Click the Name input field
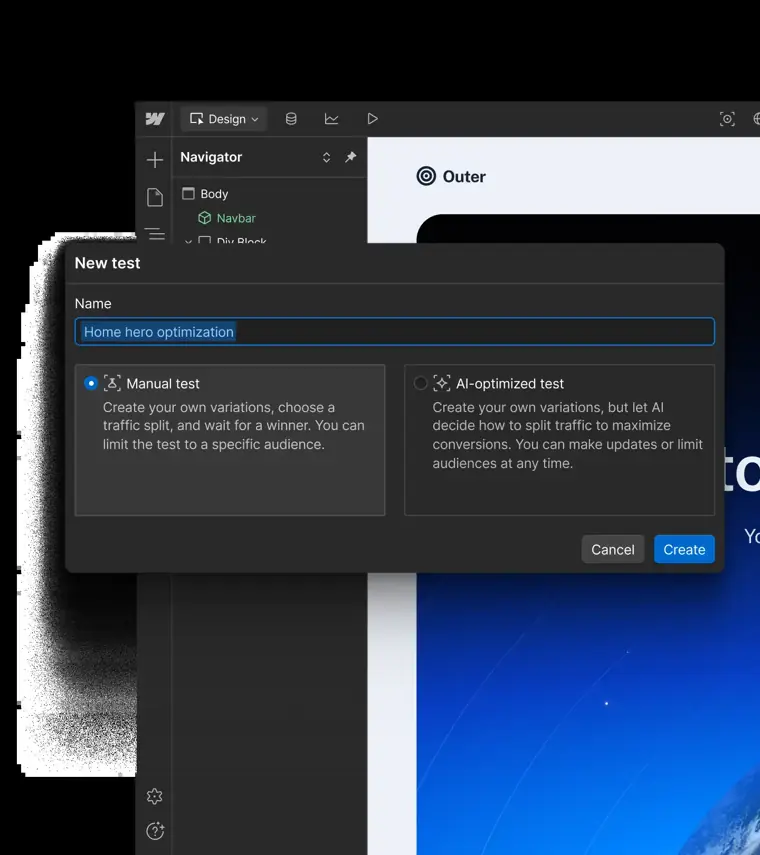This screenshot has width=760, height=855. point(395,332)
